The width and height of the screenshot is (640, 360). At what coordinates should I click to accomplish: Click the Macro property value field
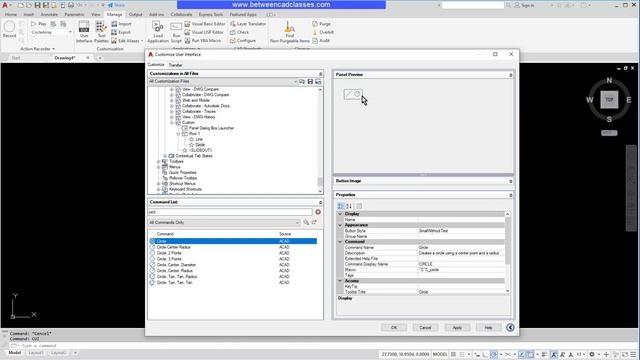pyautogui.click(x=461, y=270)
